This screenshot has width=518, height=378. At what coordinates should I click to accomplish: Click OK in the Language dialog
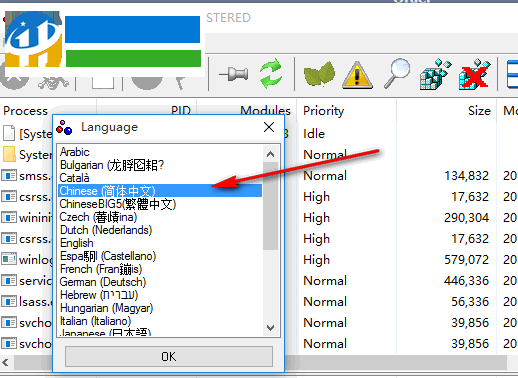coord(169,356)
